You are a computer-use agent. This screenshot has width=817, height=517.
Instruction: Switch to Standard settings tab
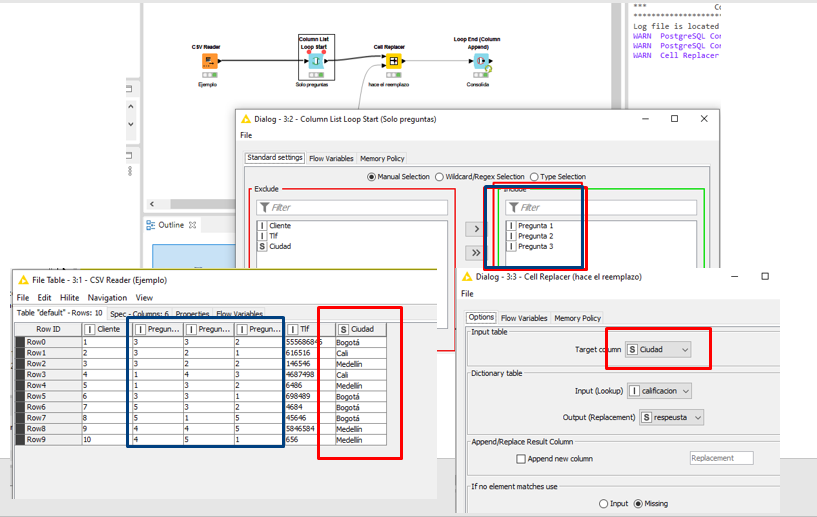coord(275,157)
